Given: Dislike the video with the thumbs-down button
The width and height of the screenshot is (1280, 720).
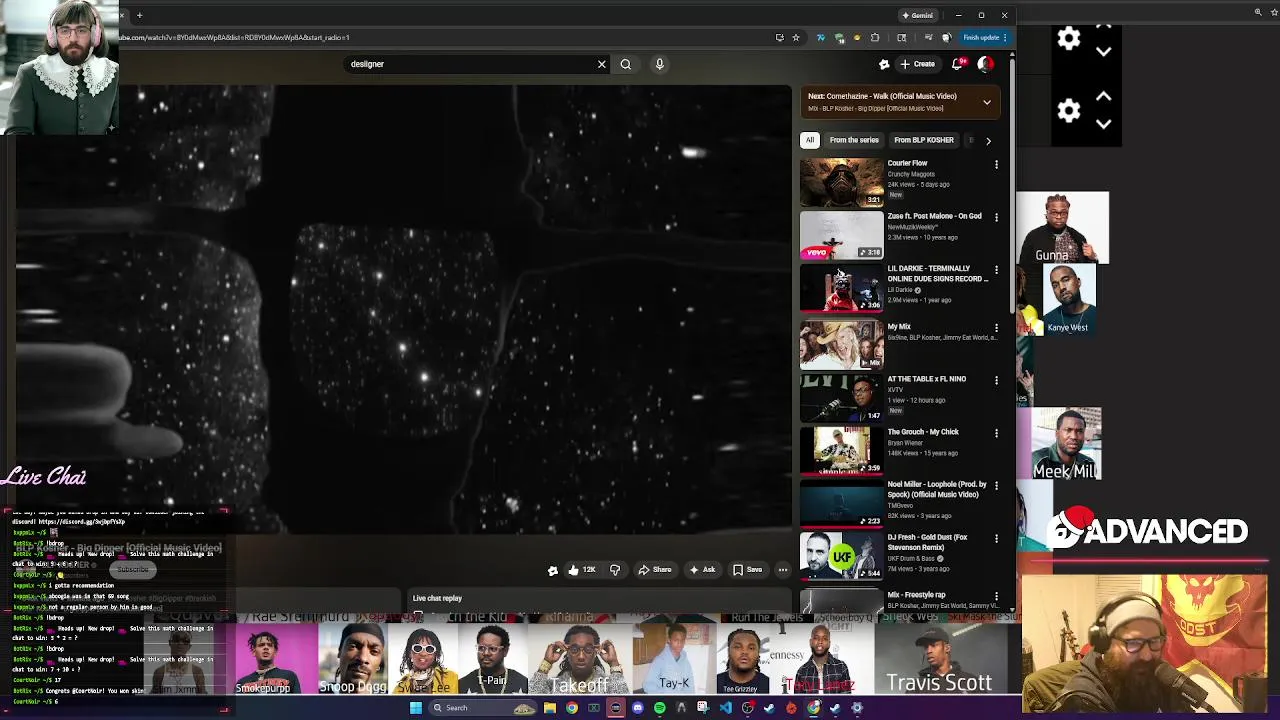Looking at the screenshot, I should [615, 570].
